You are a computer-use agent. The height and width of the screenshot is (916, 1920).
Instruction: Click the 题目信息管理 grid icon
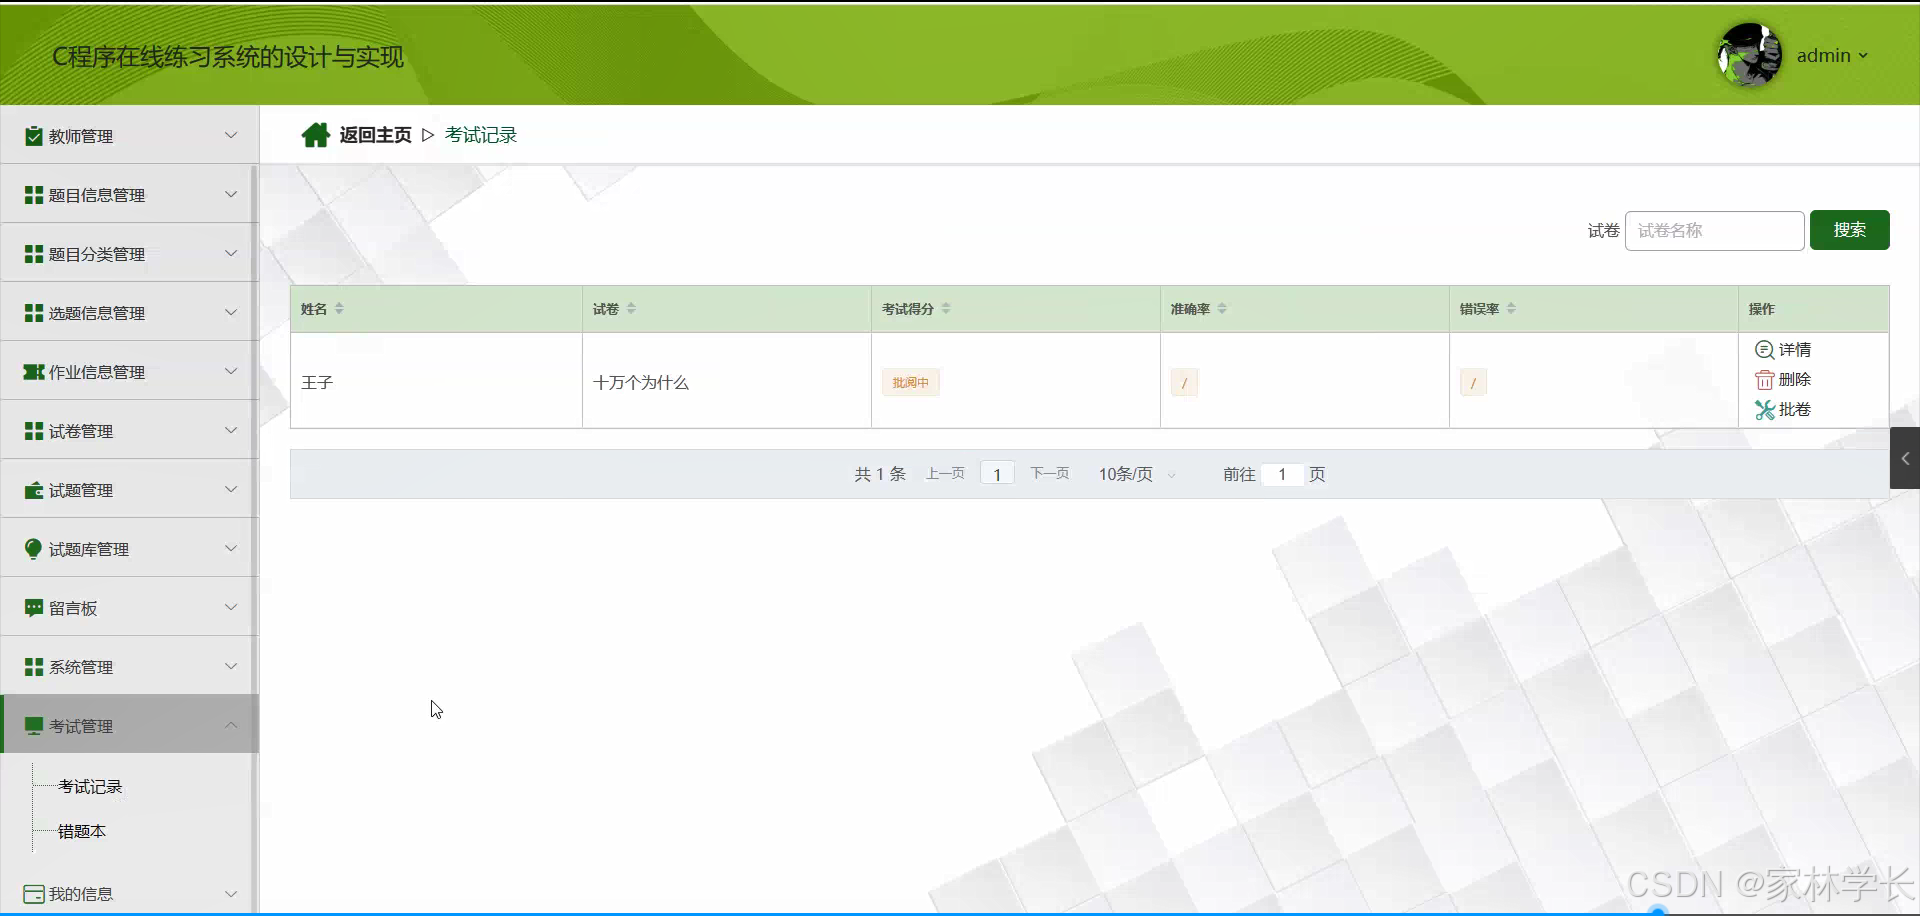[33, 194]
